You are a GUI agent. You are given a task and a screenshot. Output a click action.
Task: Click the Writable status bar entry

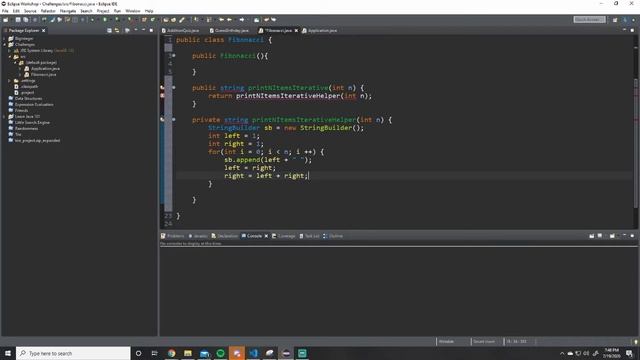tap(446, 341)
